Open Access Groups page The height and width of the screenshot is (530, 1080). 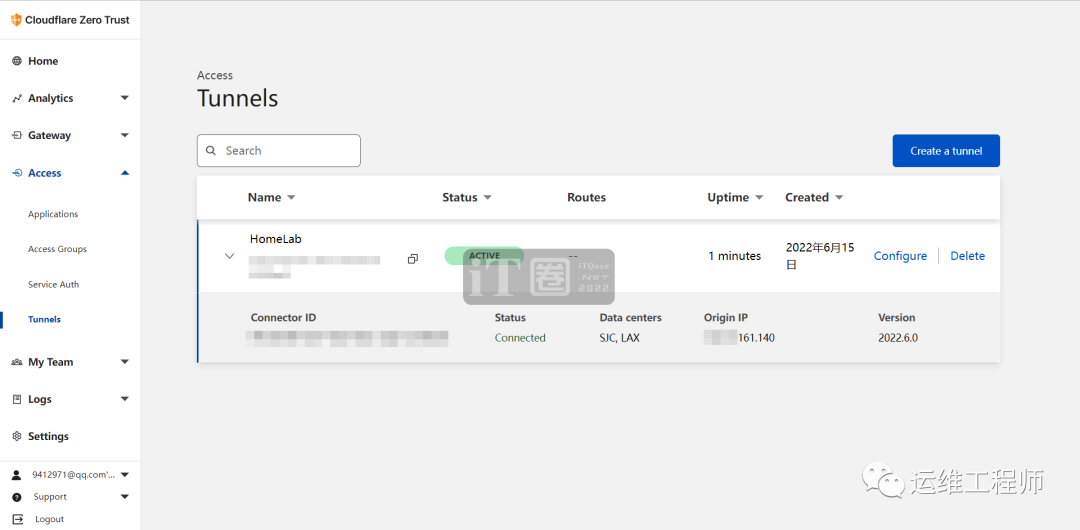point(57,249)
